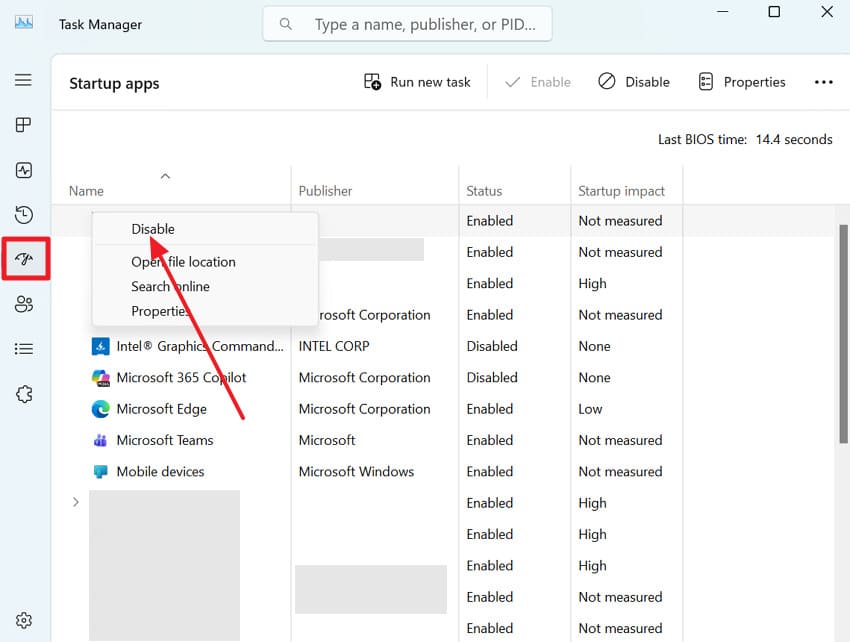The height and width of the screenshot is (642, 850).
Task: Open App history from the sidebar
Action: (x=24, y=214)
